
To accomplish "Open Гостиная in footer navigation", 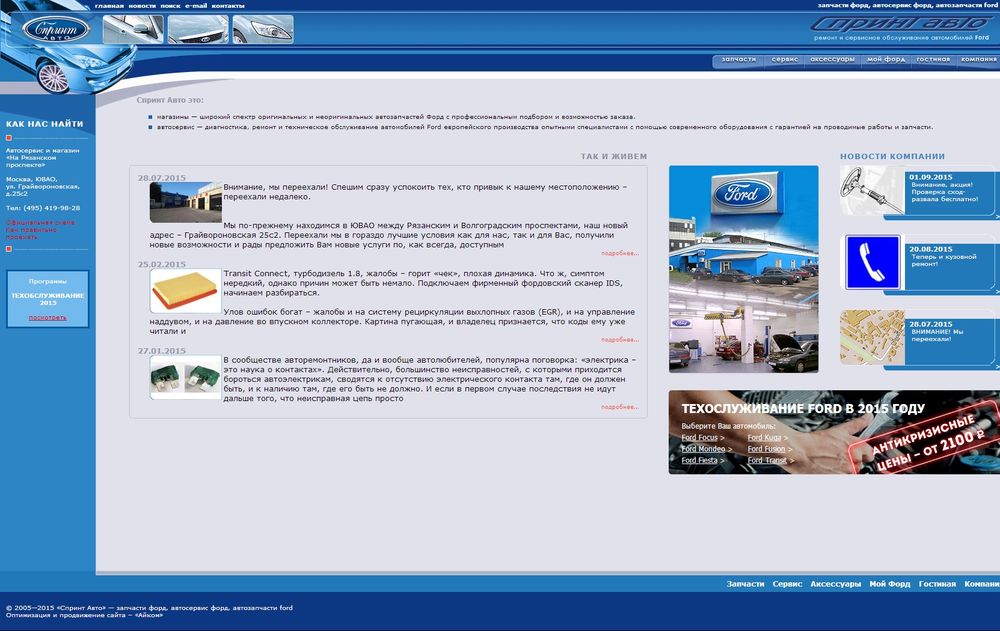I will [937, 584].
